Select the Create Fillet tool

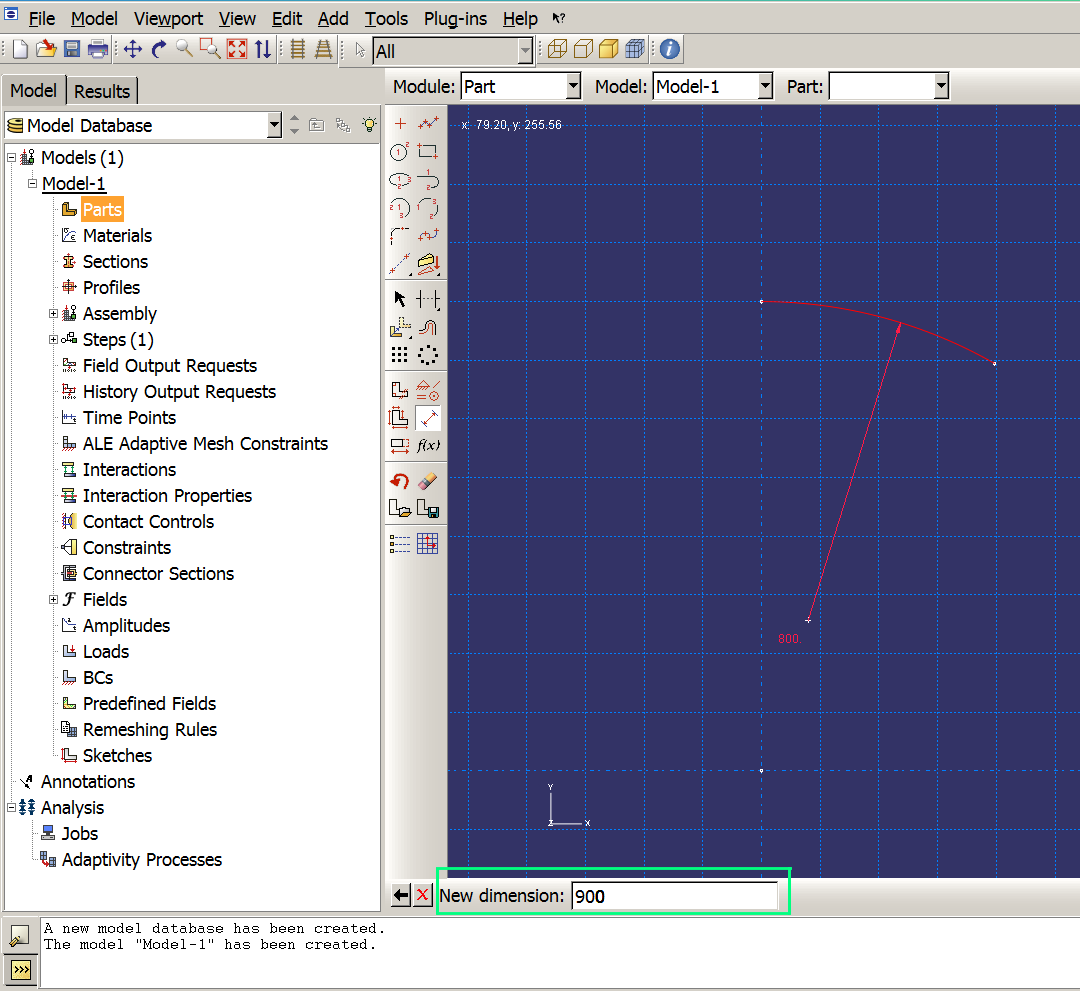(399, 236)
